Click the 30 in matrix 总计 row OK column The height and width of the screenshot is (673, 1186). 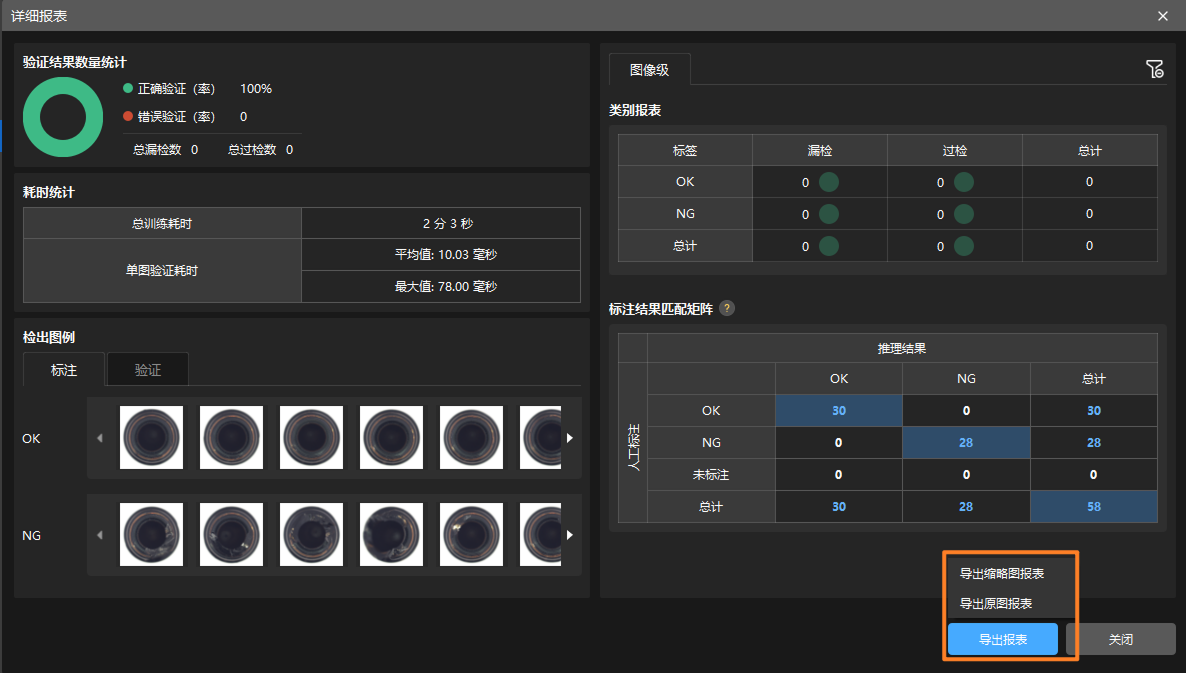(839, 507)
